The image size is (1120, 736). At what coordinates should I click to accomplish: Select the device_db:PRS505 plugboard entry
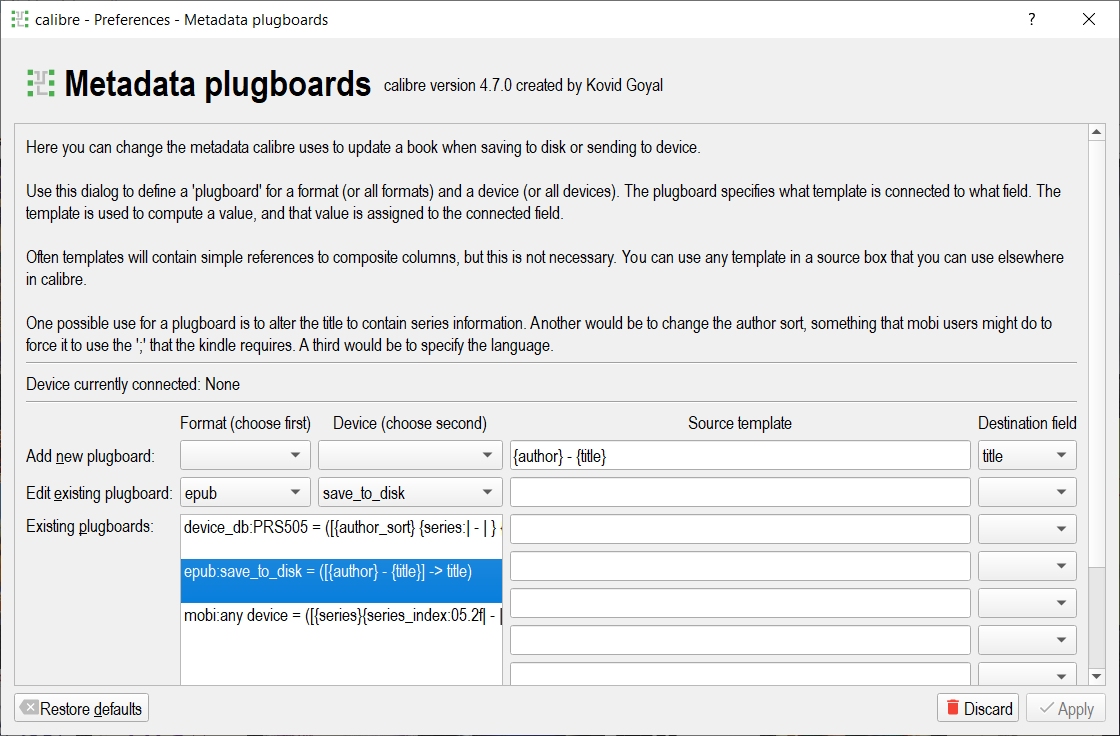coord(341,536)
